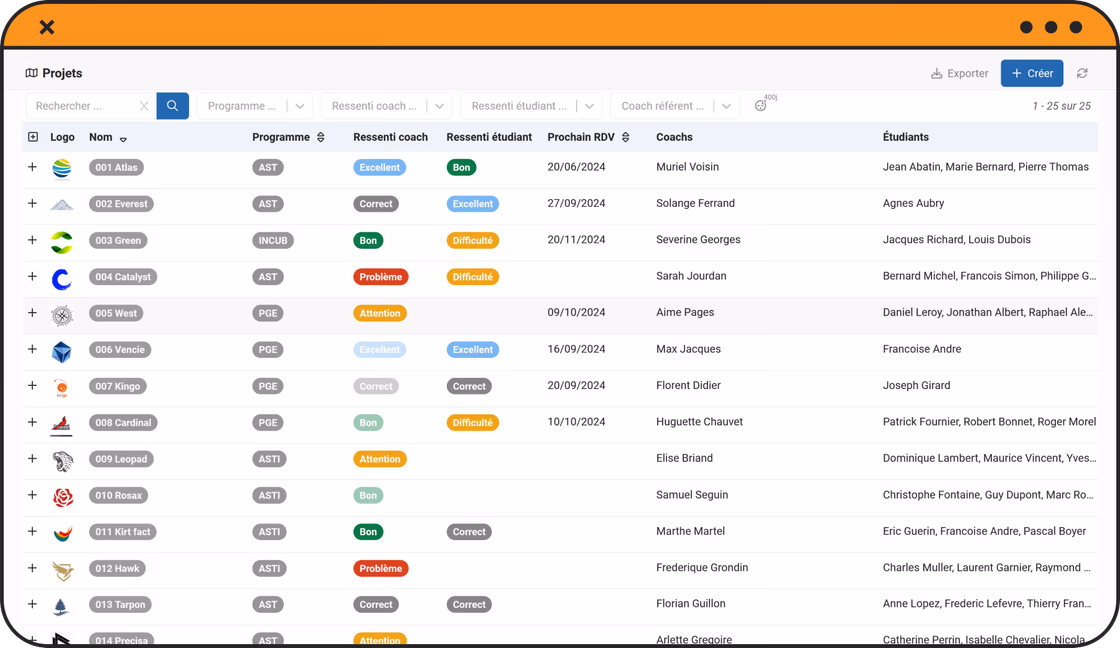
Task: Click the 007 Kingo logo
Action: coord(62,388)
